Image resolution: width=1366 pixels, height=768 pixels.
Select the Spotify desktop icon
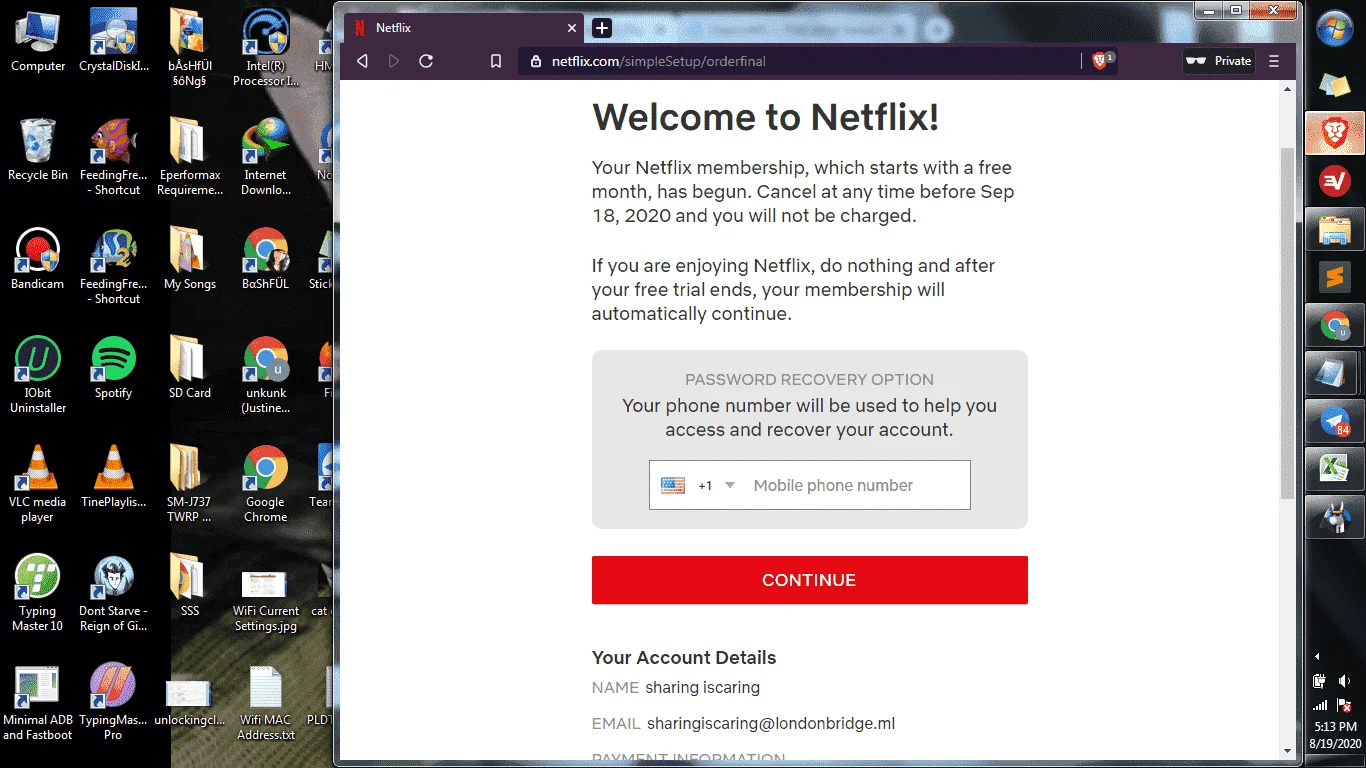coord(113,368)
